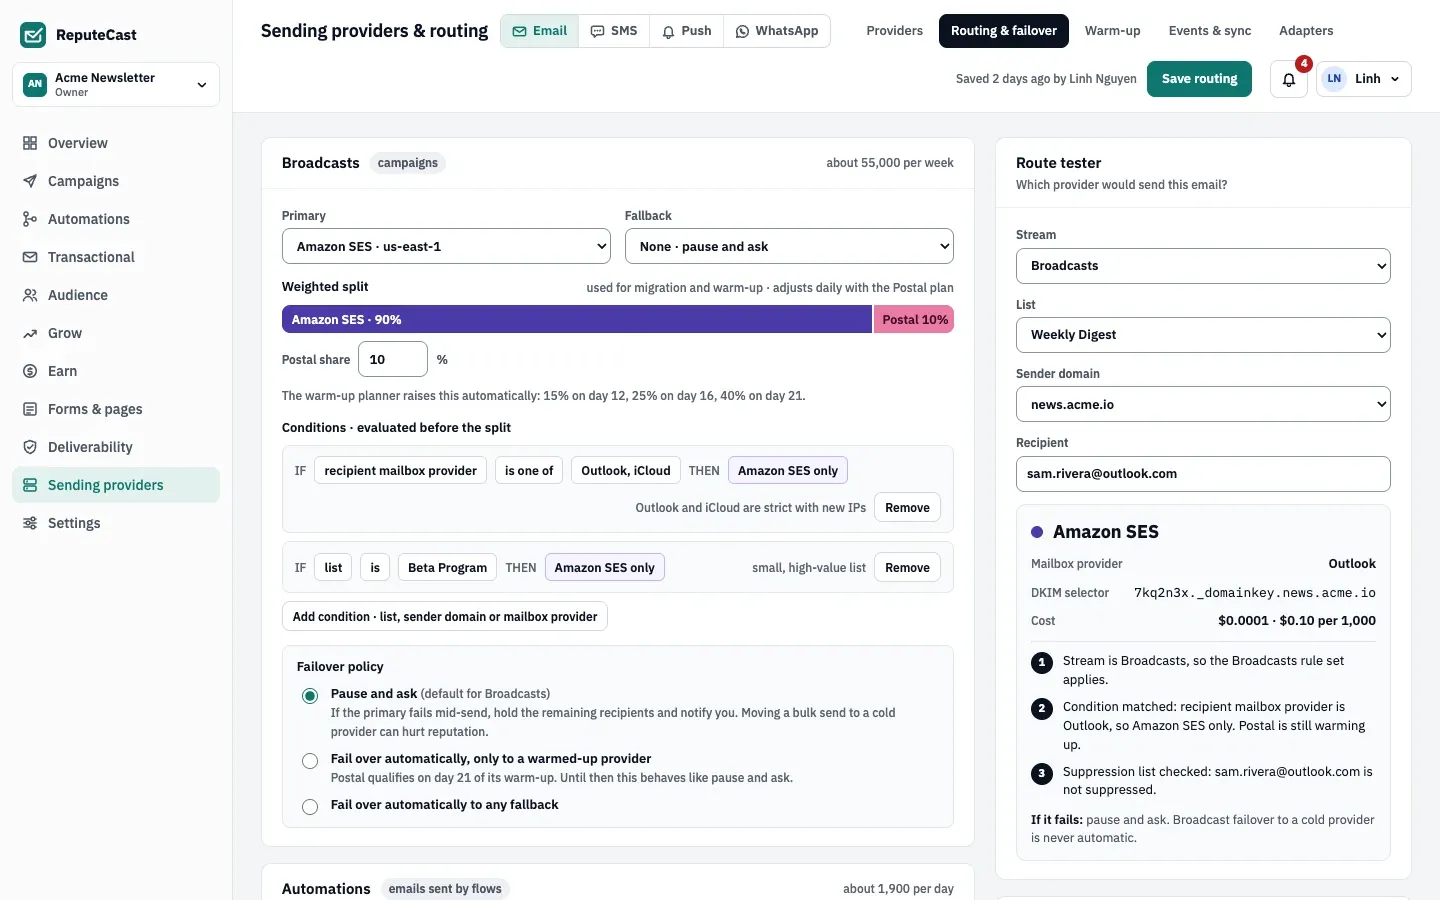The width and height of the screenshot is (1440, 900).
Task: Select fail over only to warmed-up provider
Action: click(310, 761)
